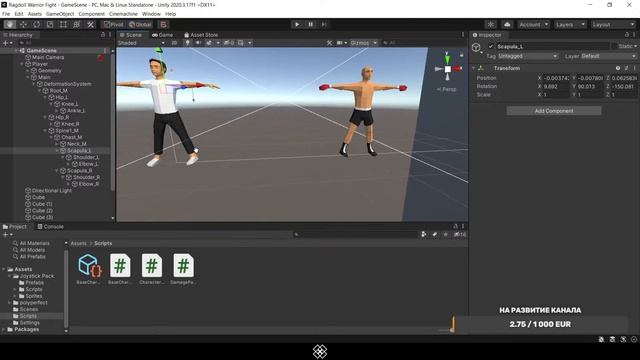Open the Account dropdown
Image resolution: width=640 pixels, height=360 pixels.
[533, 24]
